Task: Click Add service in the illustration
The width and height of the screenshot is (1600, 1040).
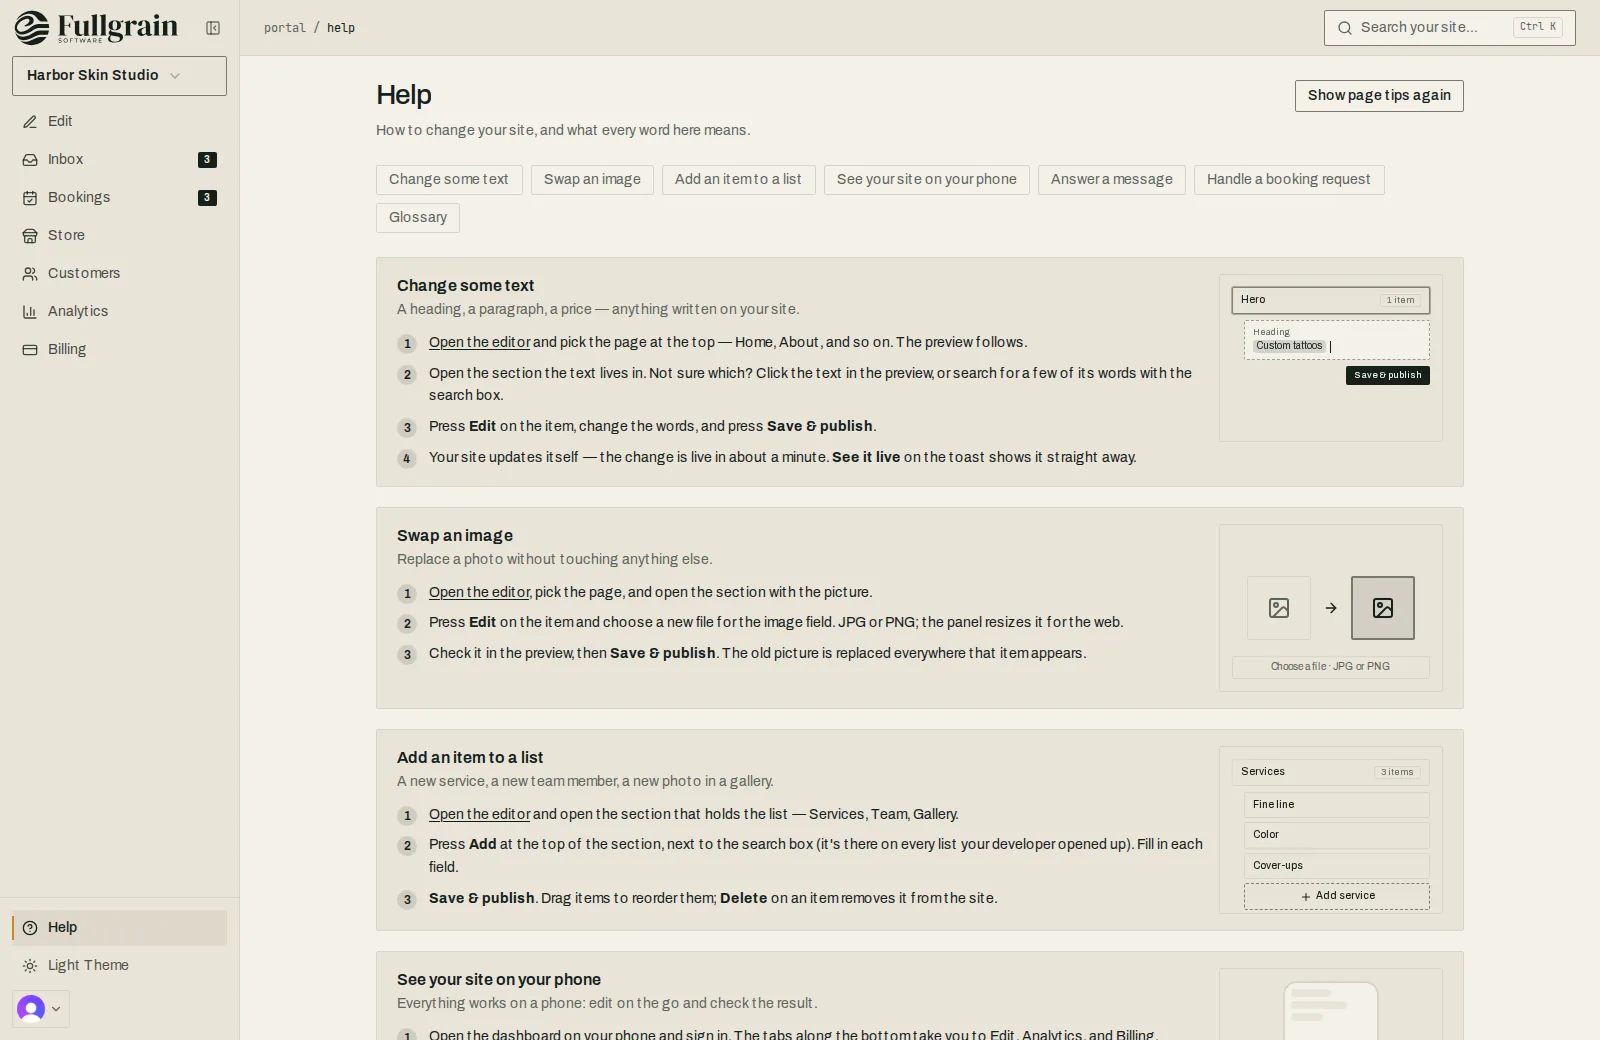Action: 1337,896
